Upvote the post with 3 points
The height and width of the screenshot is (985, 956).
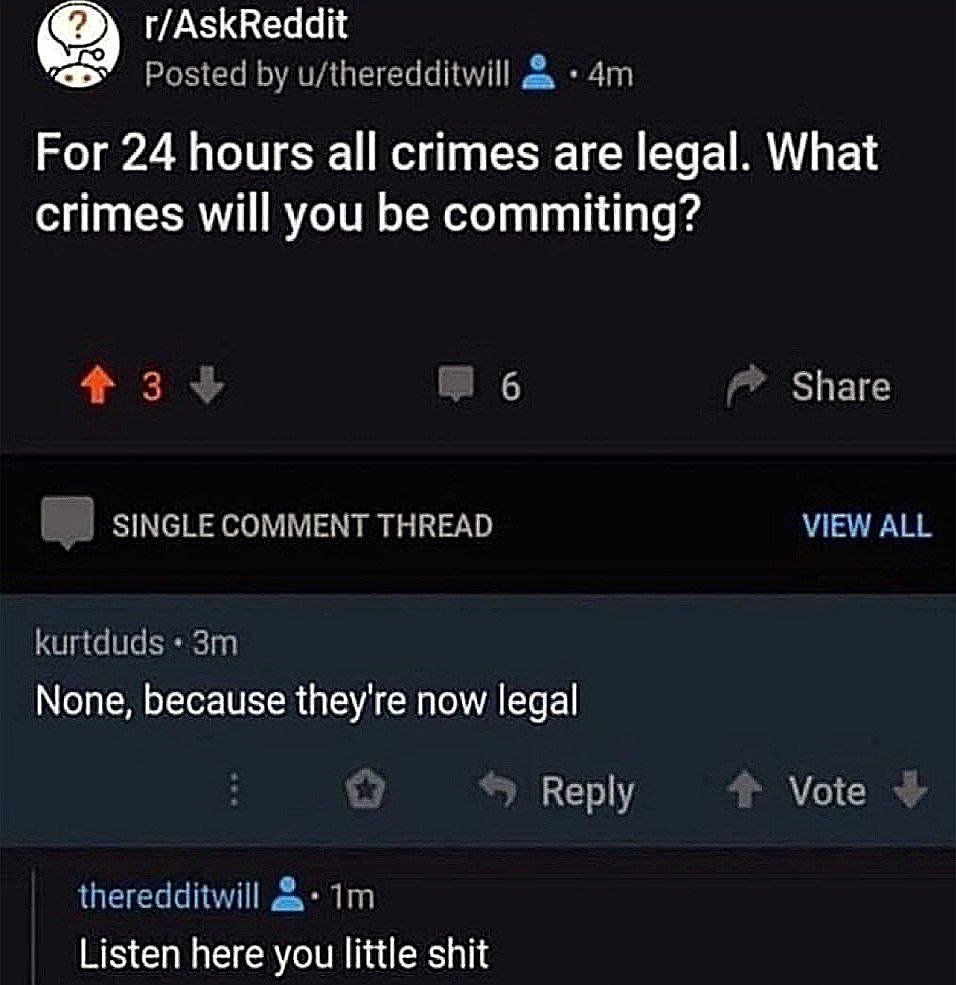point(97,384)
